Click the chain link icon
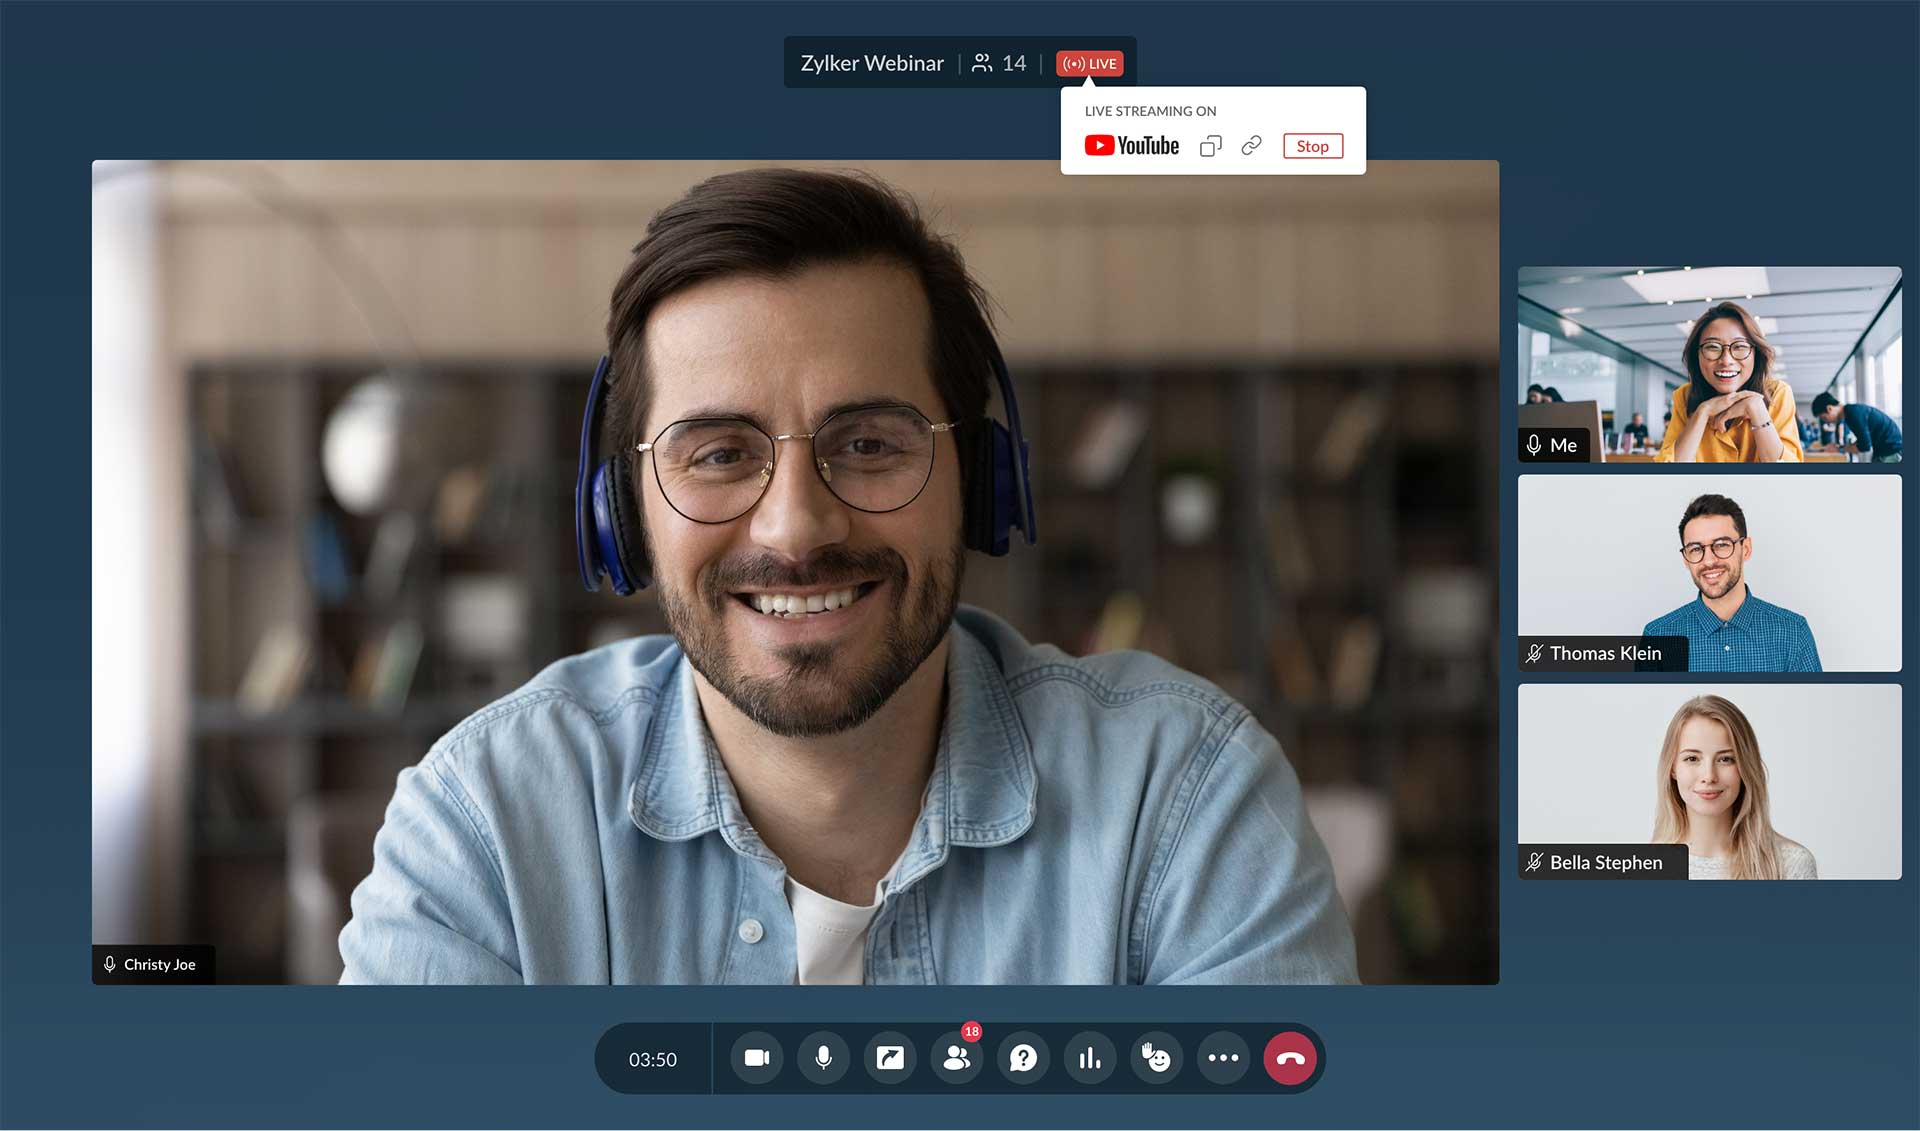This screenshot has width=1920, height=1131. click(x=1251, y=146)
